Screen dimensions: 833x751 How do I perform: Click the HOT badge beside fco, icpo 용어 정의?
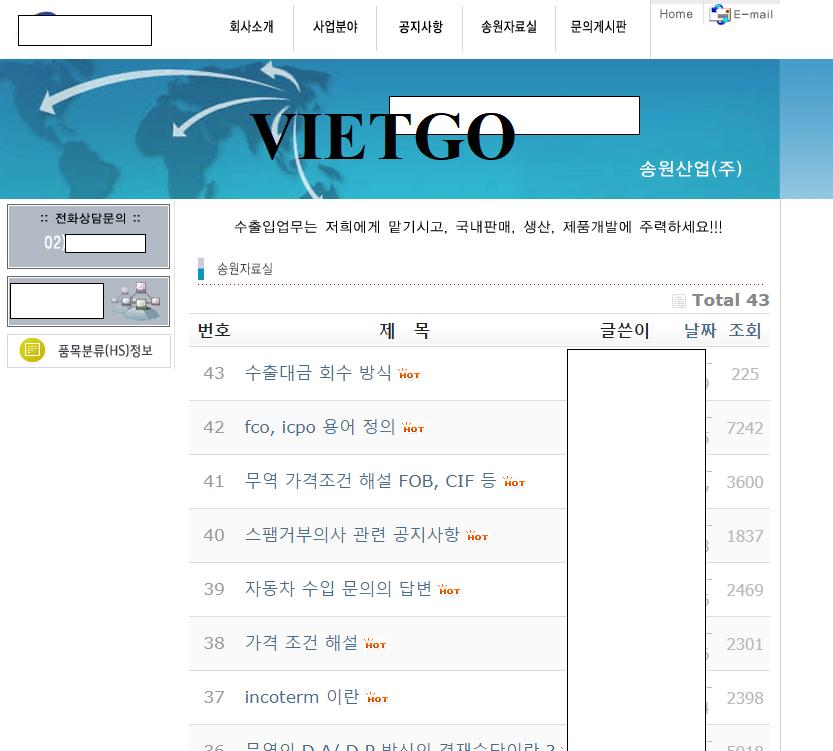413,428
